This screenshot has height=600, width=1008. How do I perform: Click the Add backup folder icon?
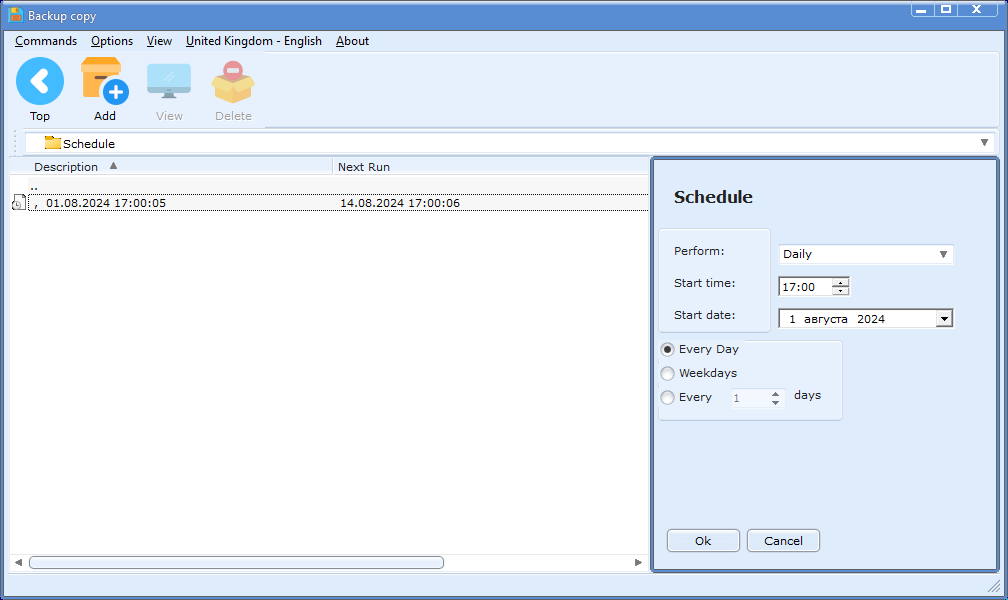[x=104, y=82]
